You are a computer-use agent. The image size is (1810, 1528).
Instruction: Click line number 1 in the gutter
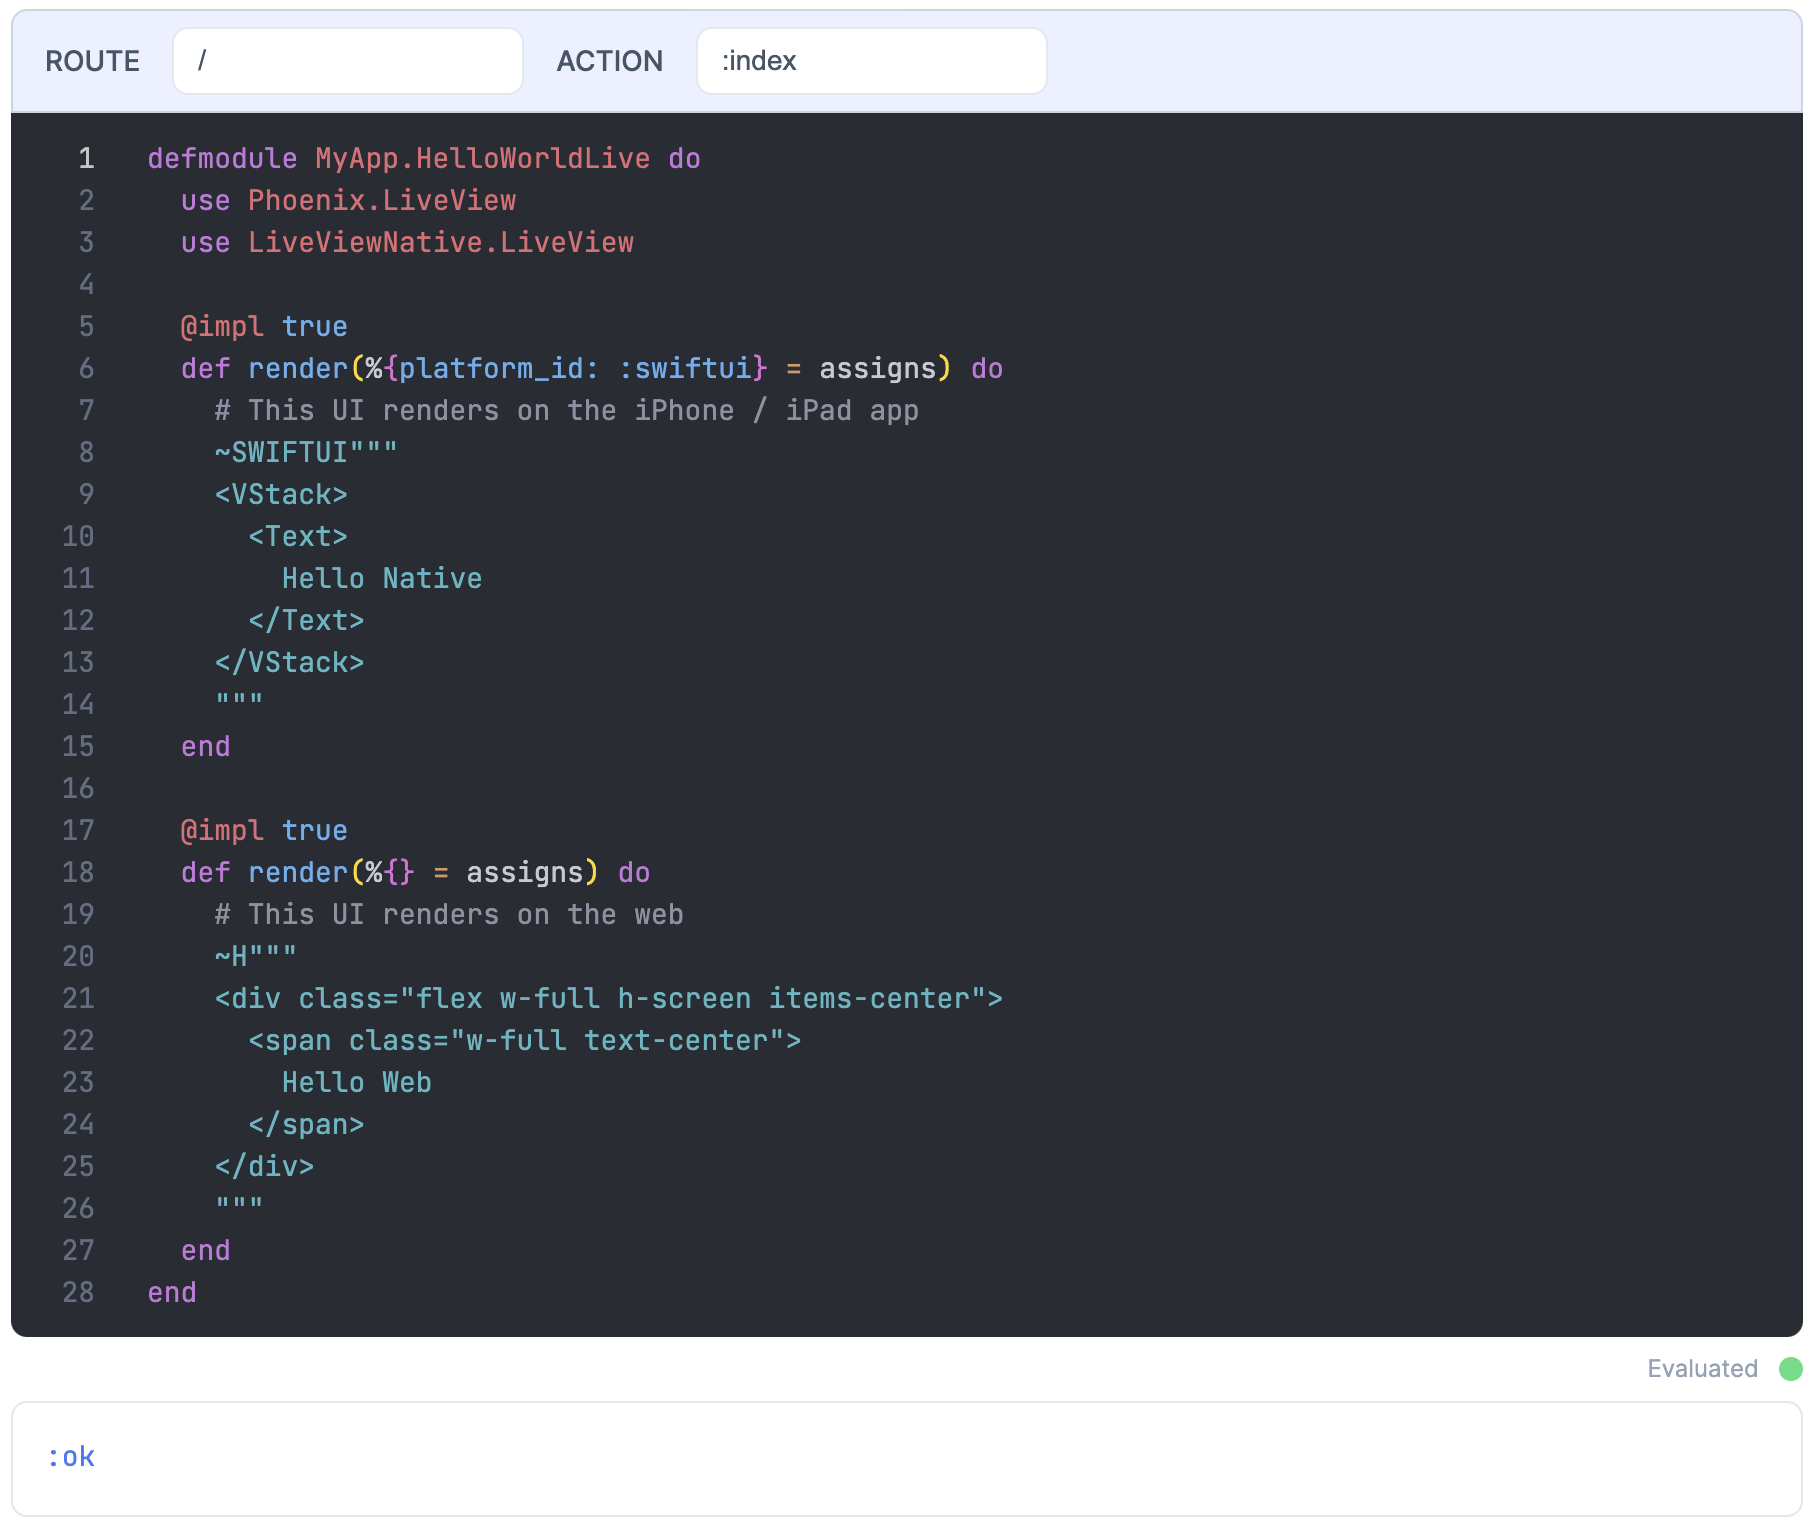[87, 159]
